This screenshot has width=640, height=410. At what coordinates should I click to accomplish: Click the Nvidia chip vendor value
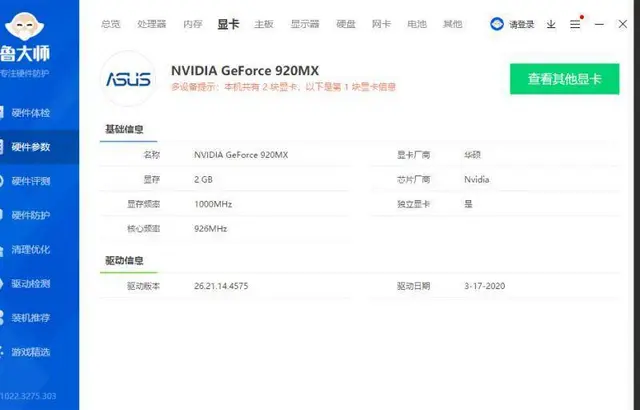pyautogui.click(x=476, y=180)
